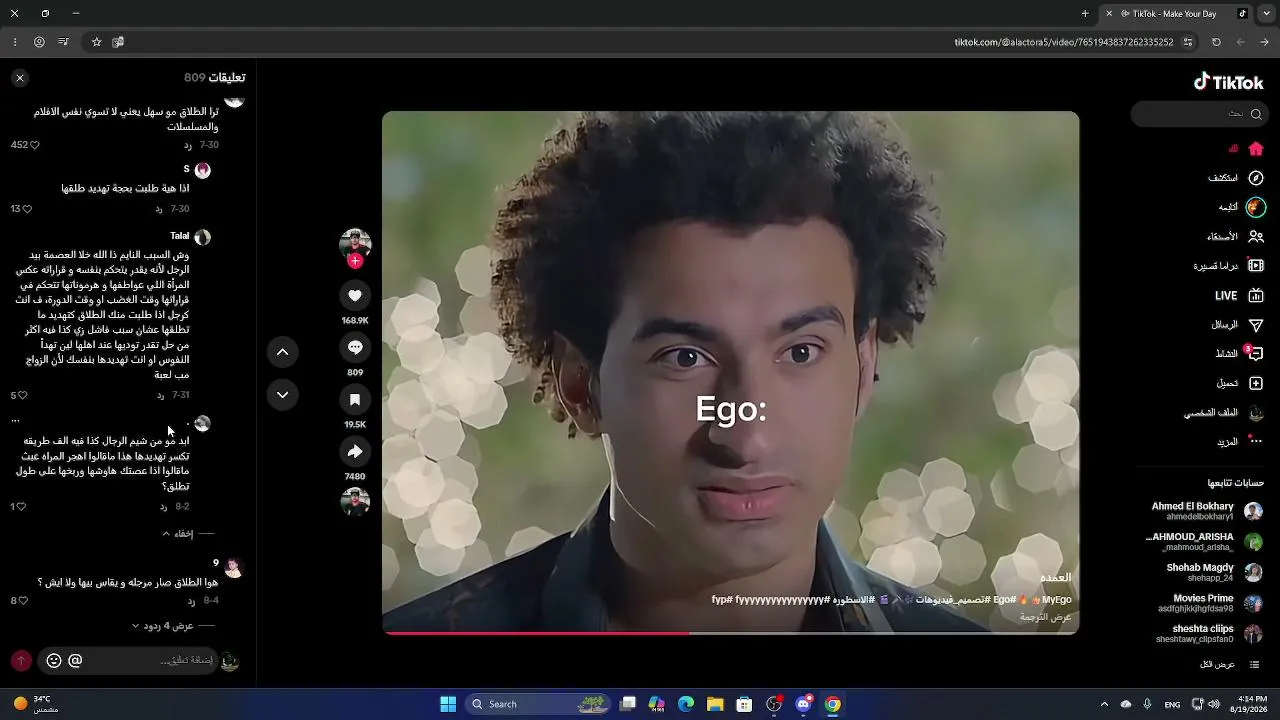Open the sheshta clips account

(x=1209, y=634)
